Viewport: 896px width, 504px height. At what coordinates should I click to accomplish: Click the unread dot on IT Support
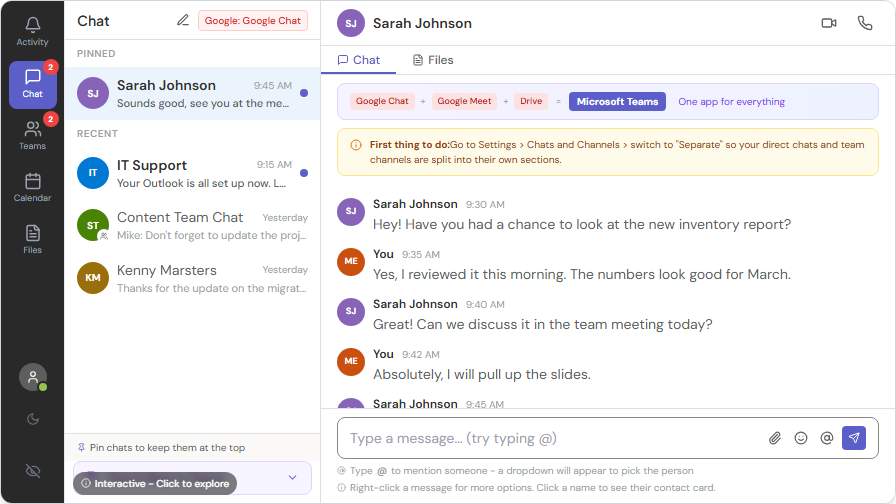pos(304,173)
